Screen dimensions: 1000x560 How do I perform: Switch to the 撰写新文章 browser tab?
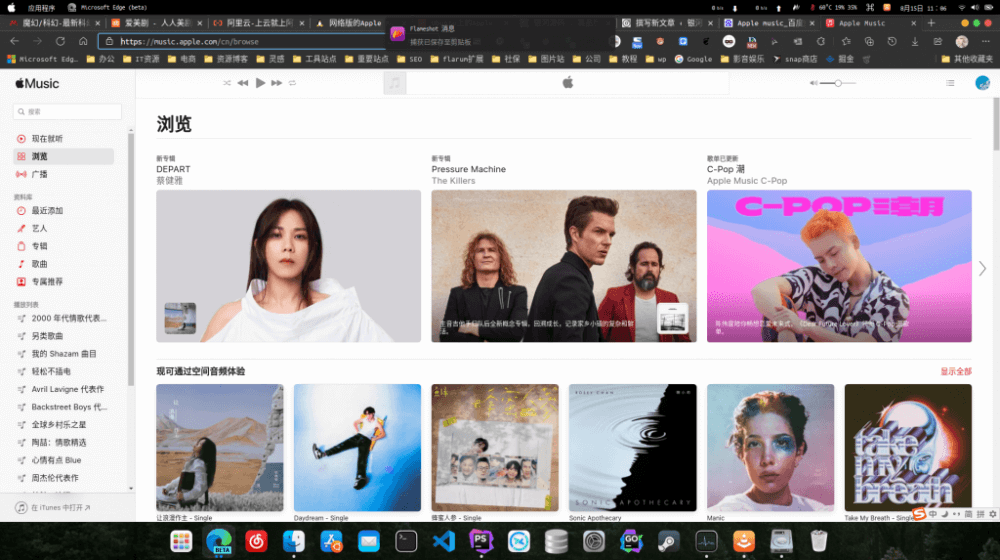pyautogui.click(x=666, y=23)
